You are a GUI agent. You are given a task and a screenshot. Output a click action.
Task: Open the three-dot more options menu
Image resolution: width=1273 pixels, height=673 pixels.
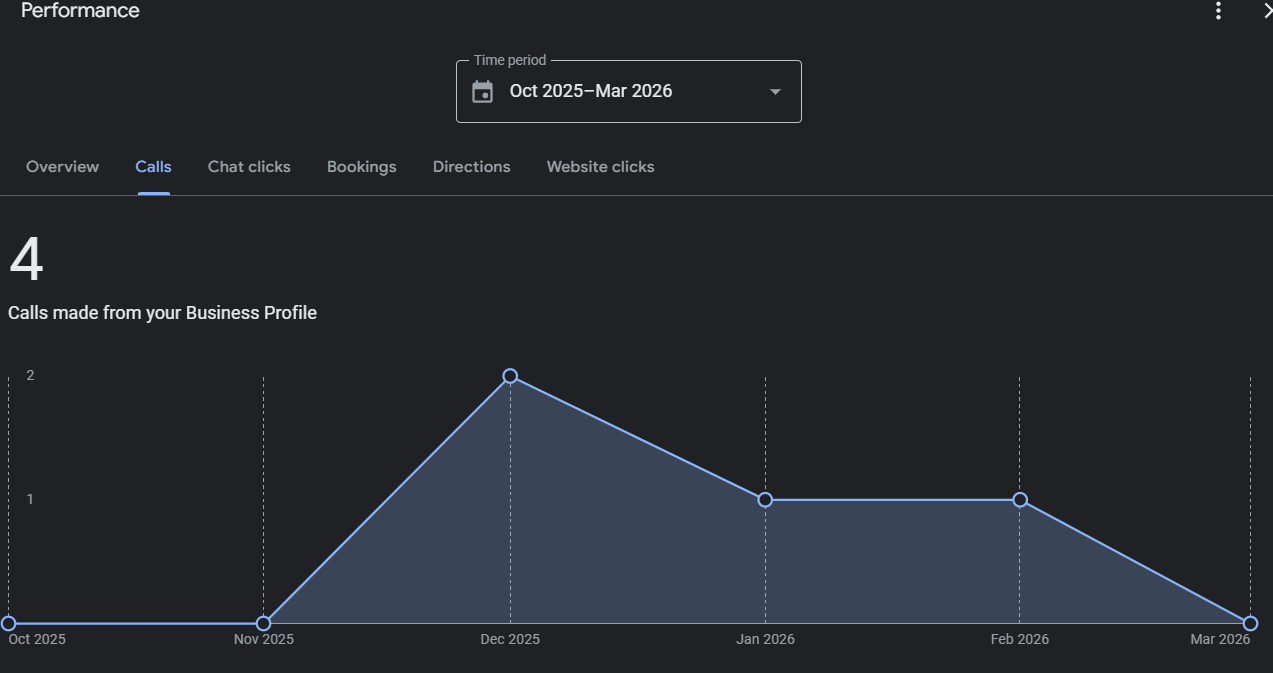[x=1218, y=11]
